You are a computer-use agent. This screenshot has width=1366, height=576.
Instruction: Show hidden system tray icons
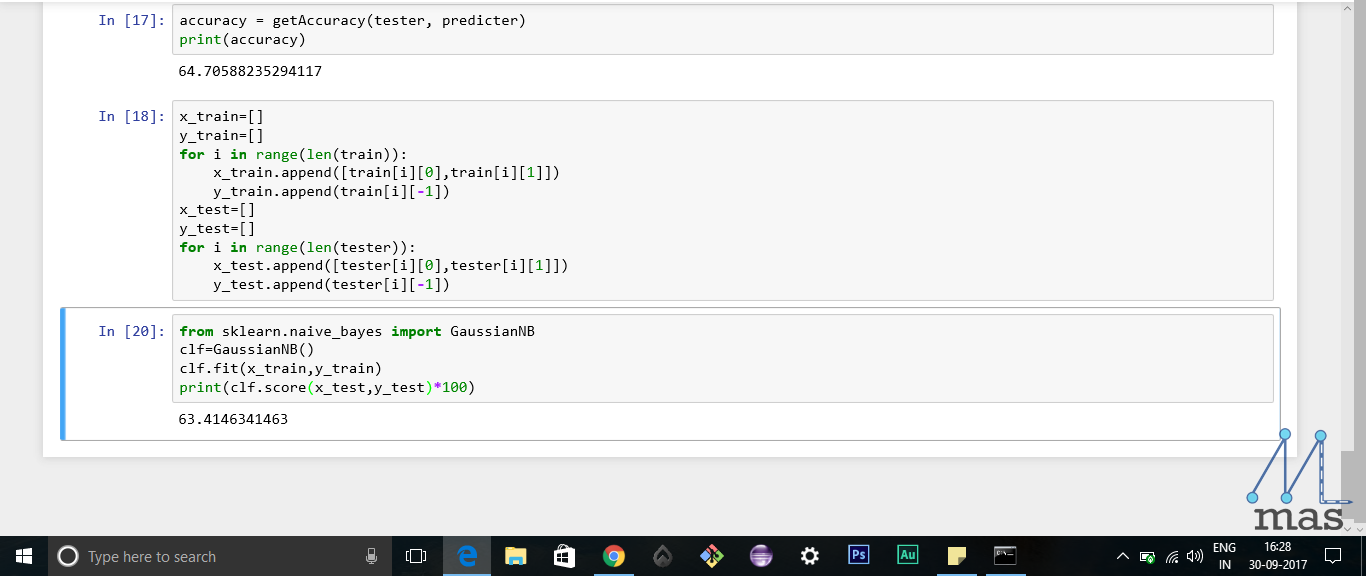tap(1122, 556)
